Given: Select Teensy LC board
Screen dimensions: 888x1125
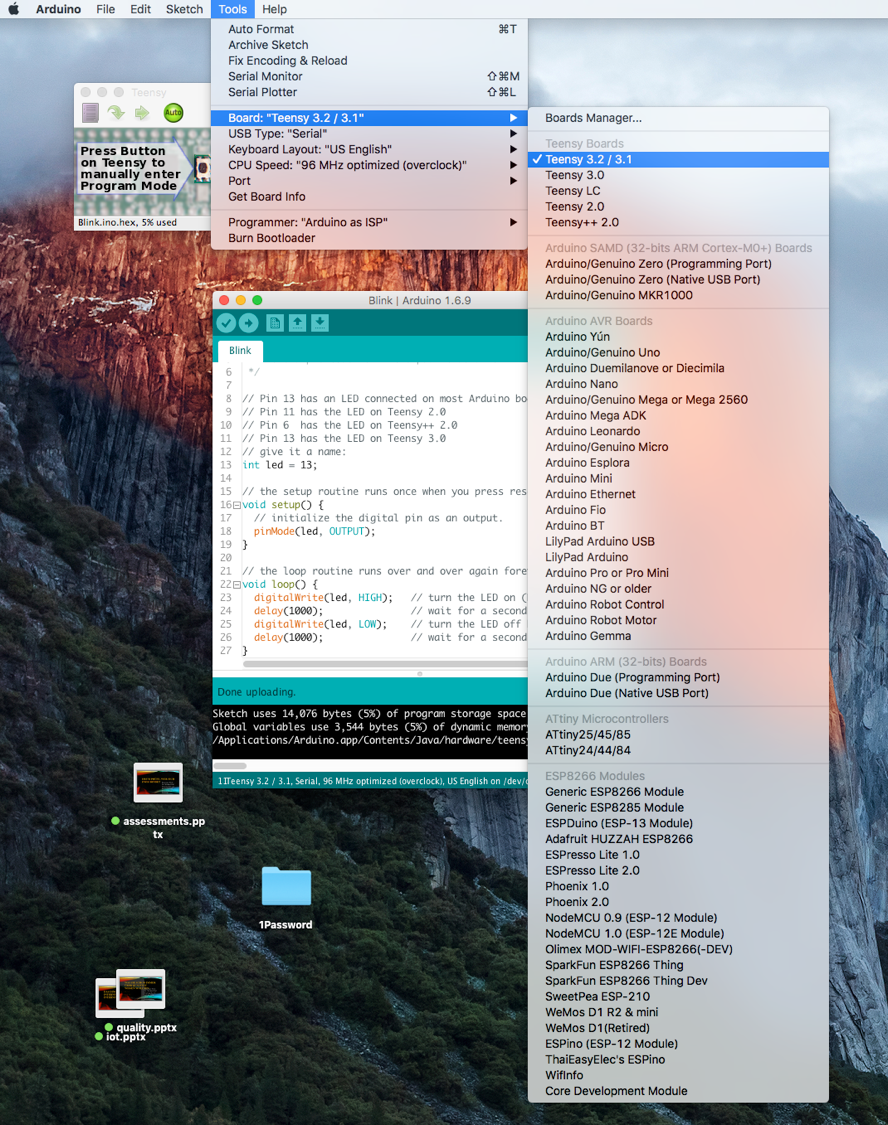Looking at the screenshot, I should [679, 191].
